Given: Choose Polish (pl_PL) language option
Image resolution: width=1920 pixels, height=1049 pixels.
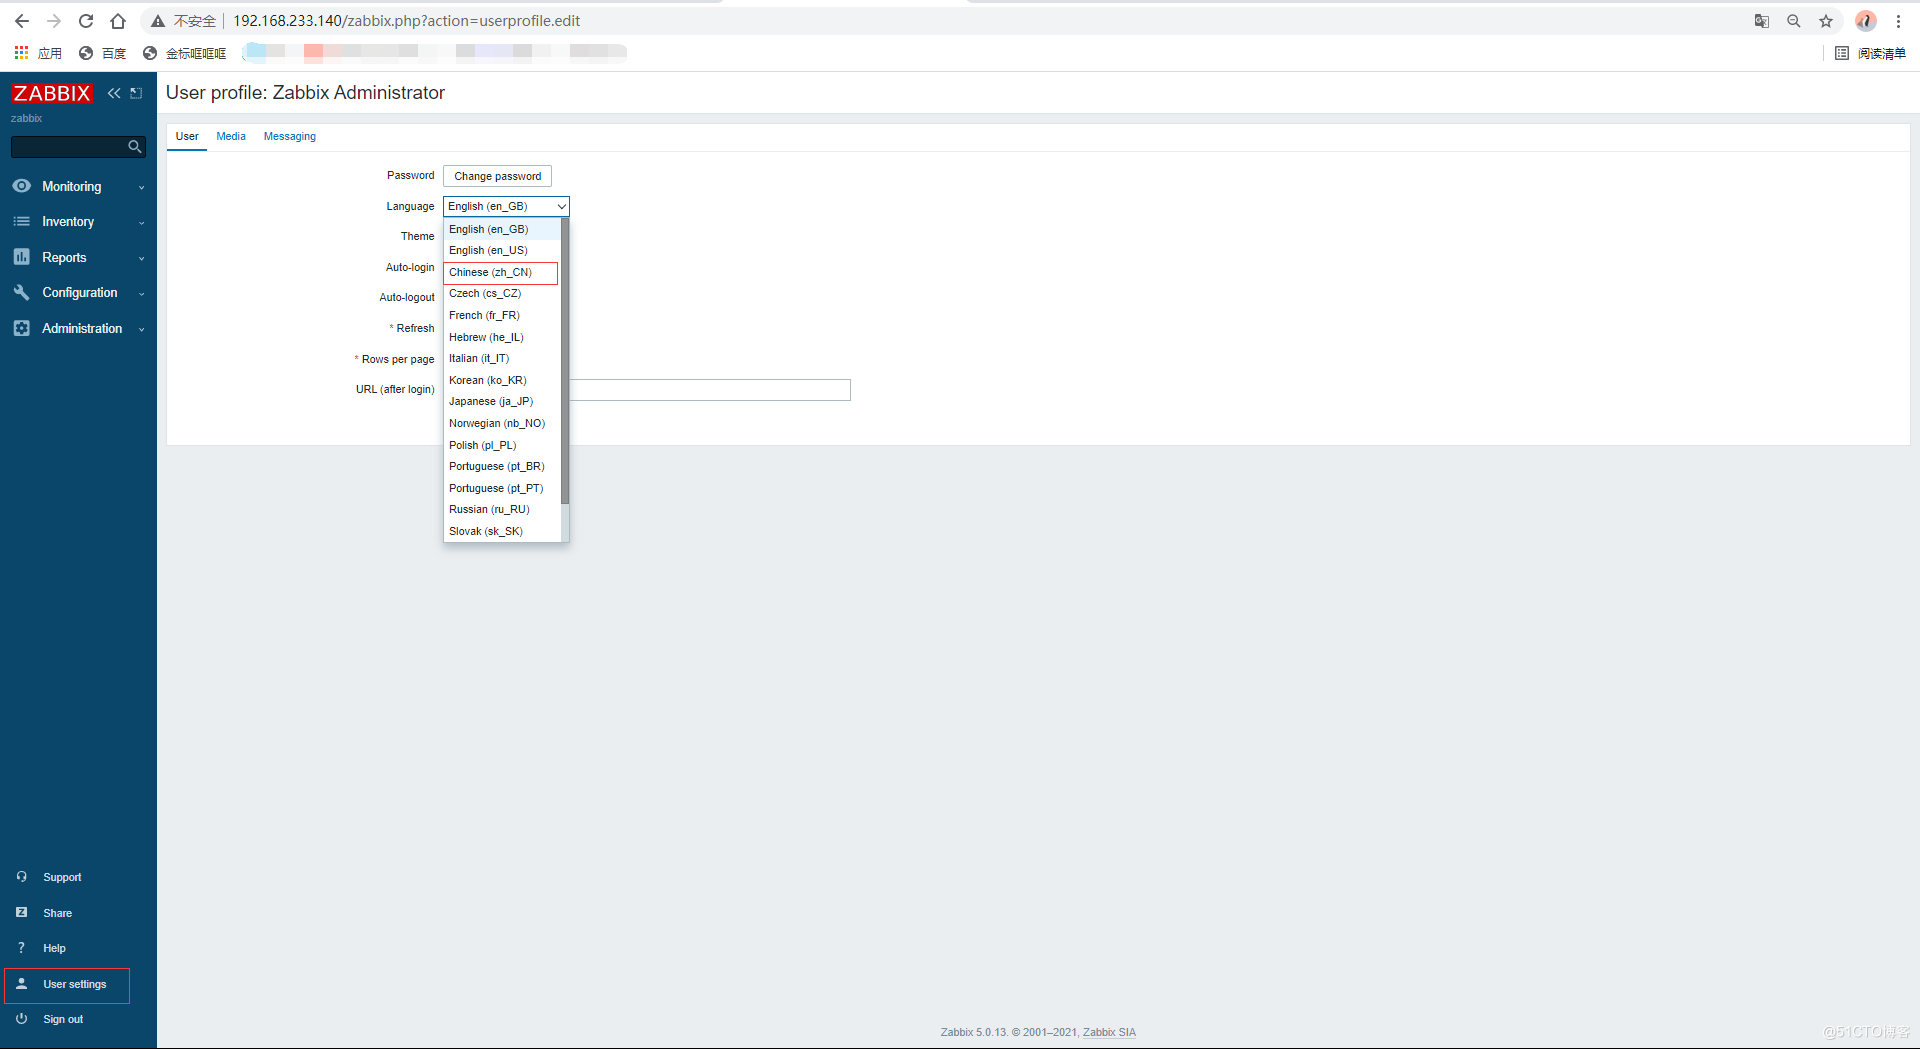Looking at the screenshot, I should pos(502,445).
